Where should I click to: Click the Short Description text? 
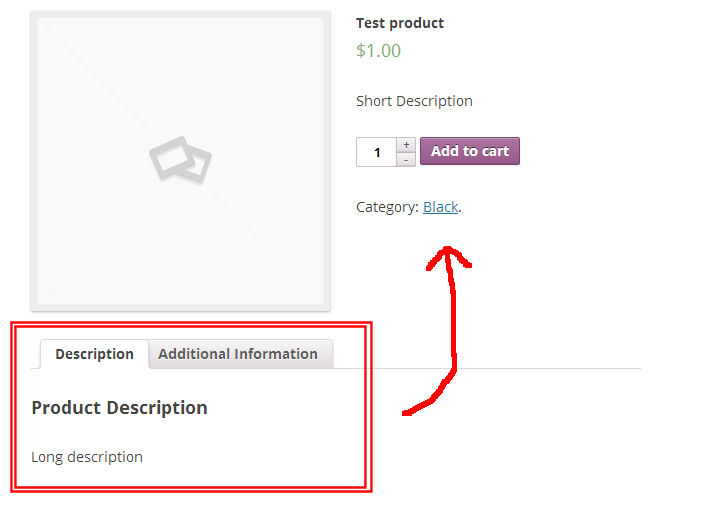pos(414,101)
